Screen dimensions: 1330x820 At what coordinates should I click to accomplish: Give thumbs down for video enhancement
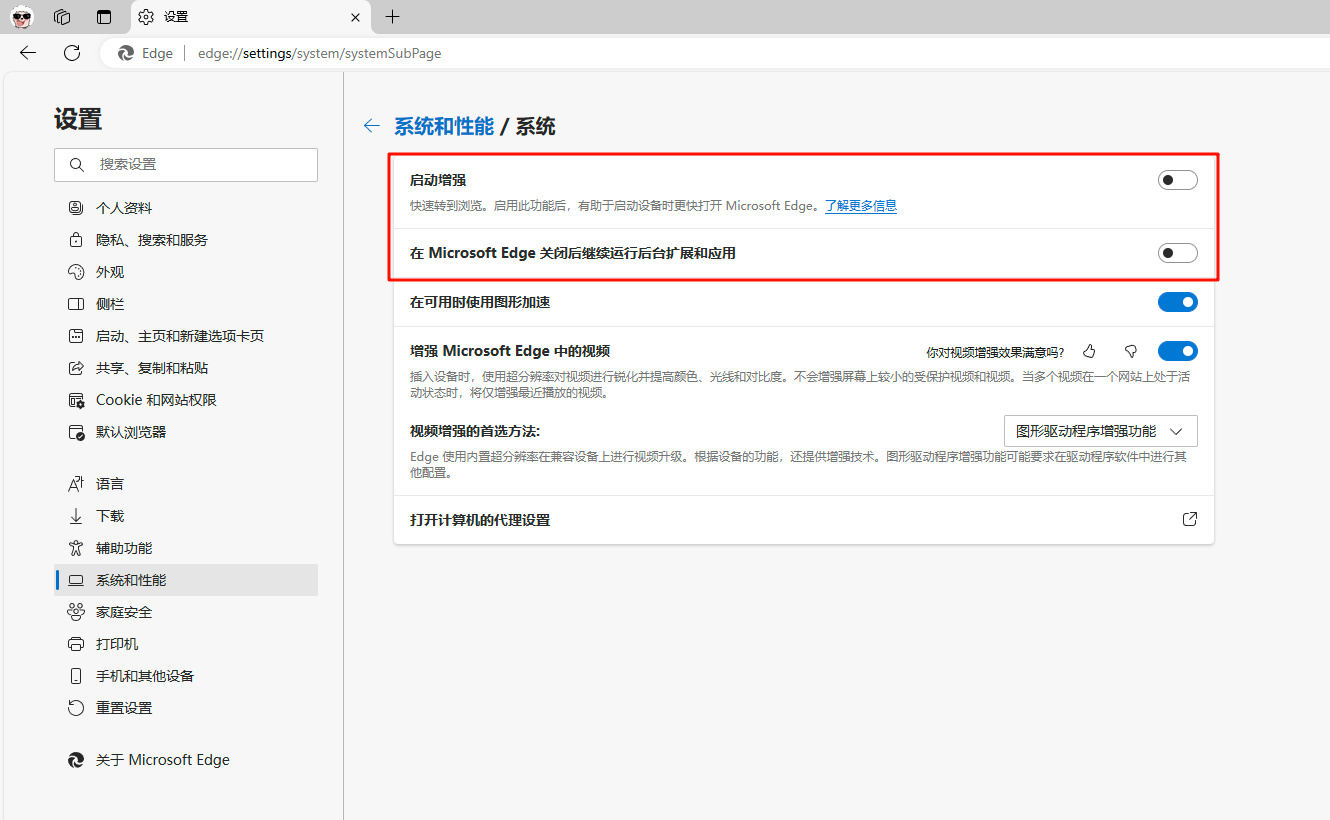pyautogui.click(x=1131, y=351)
